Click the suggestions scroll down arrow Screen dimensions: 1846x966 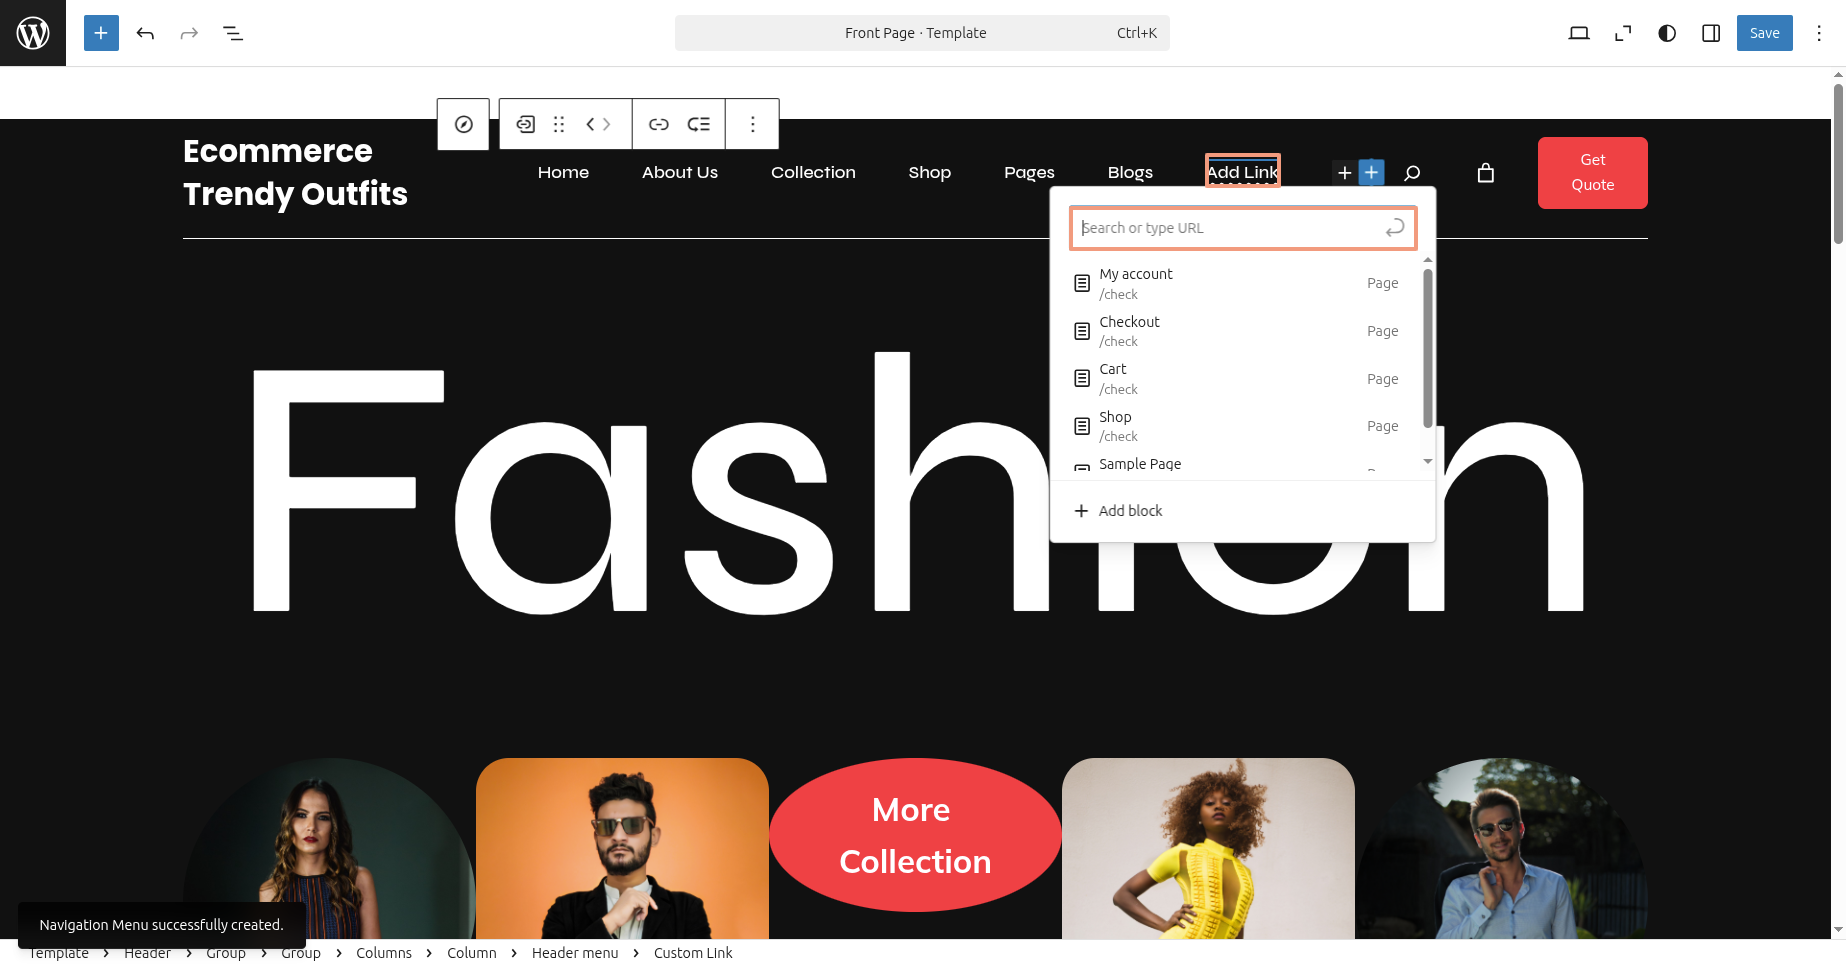point(1428,461)
